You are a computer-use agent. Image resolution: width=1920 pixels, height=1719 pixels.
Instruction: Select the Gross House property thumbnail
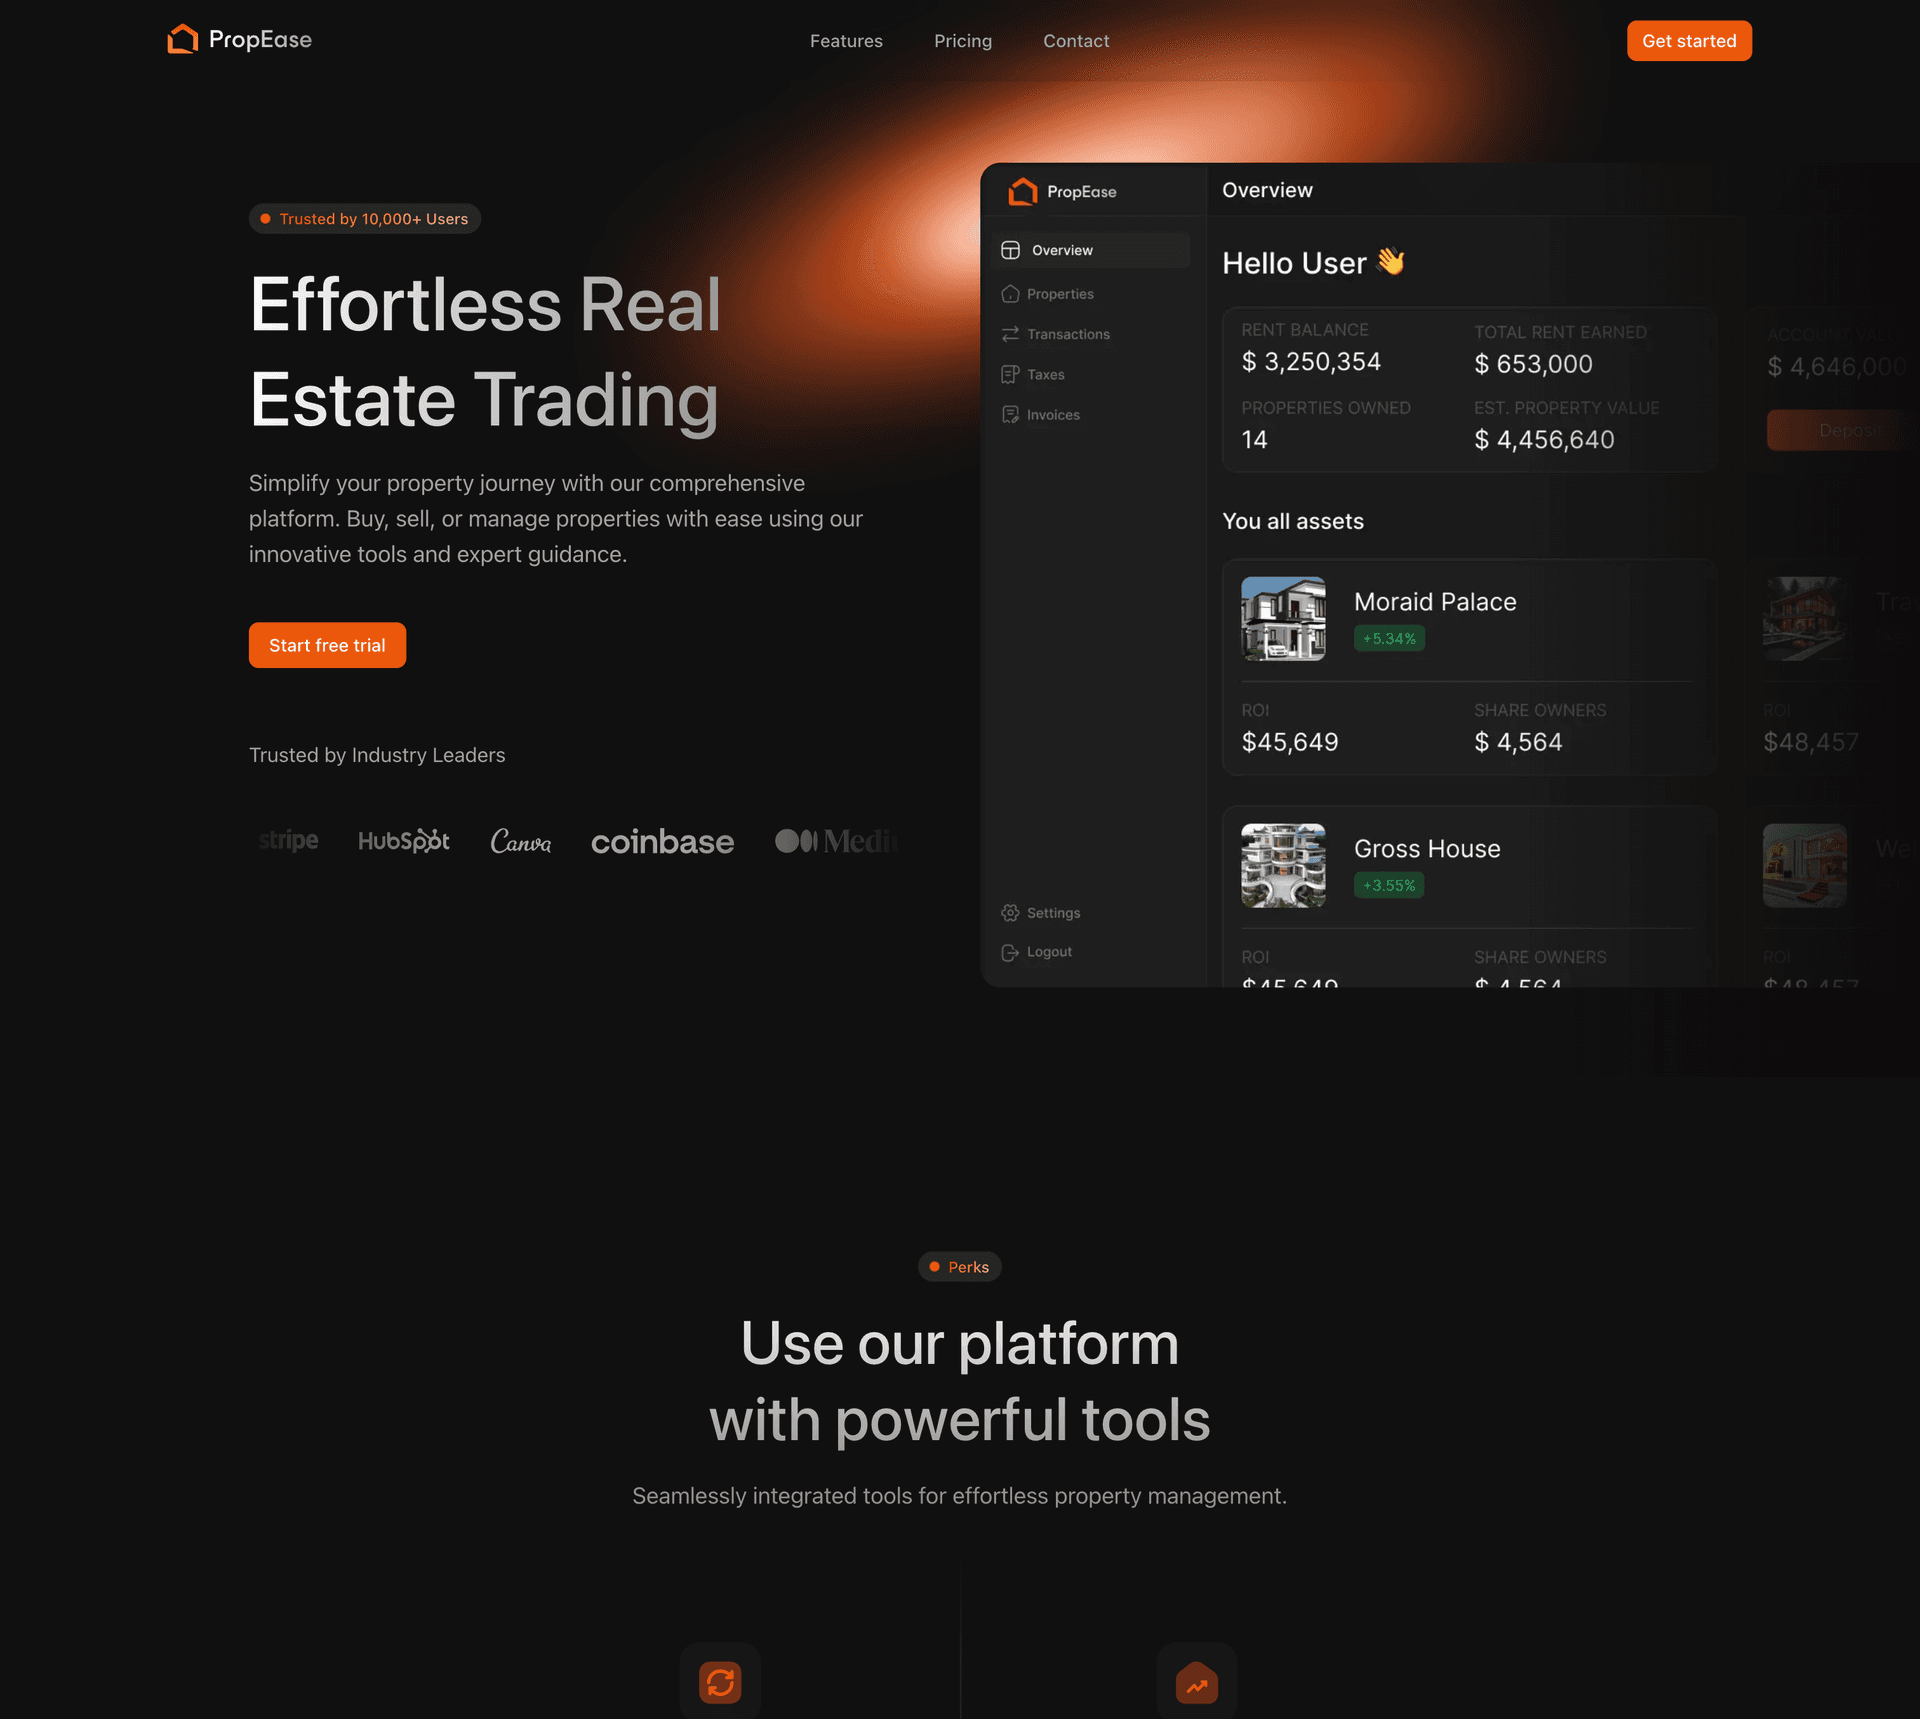(x=1283, y=865)
